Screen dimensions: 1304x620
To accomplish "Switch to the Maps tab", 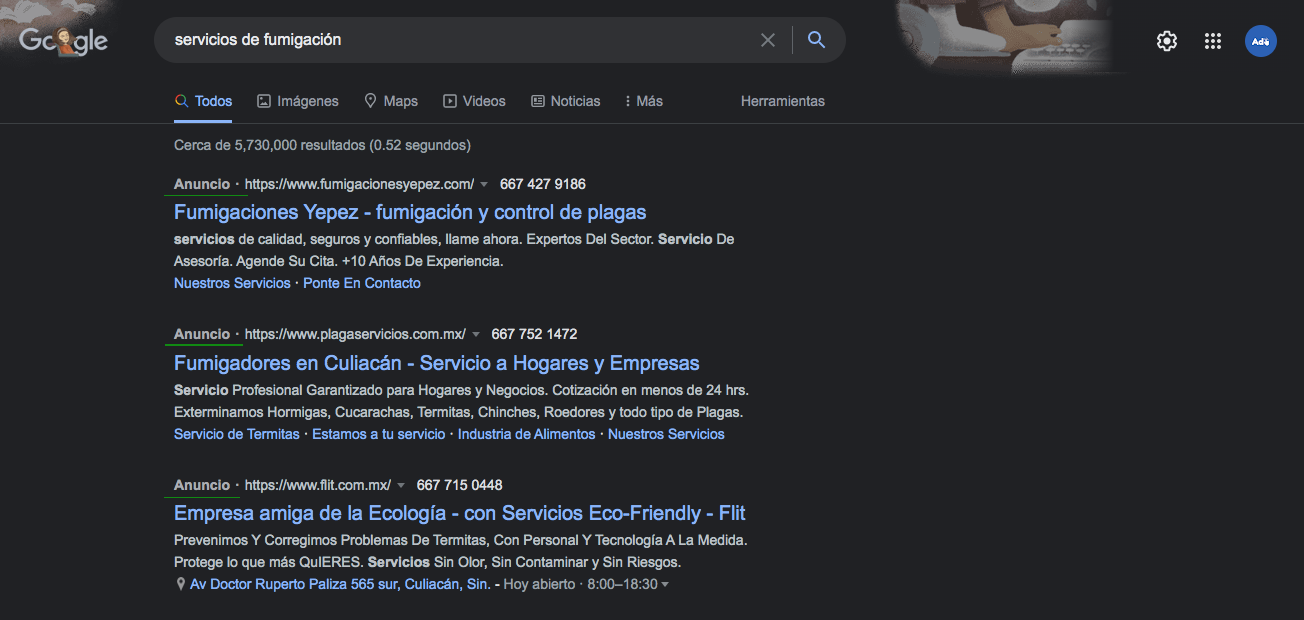I will coord(391,101).
